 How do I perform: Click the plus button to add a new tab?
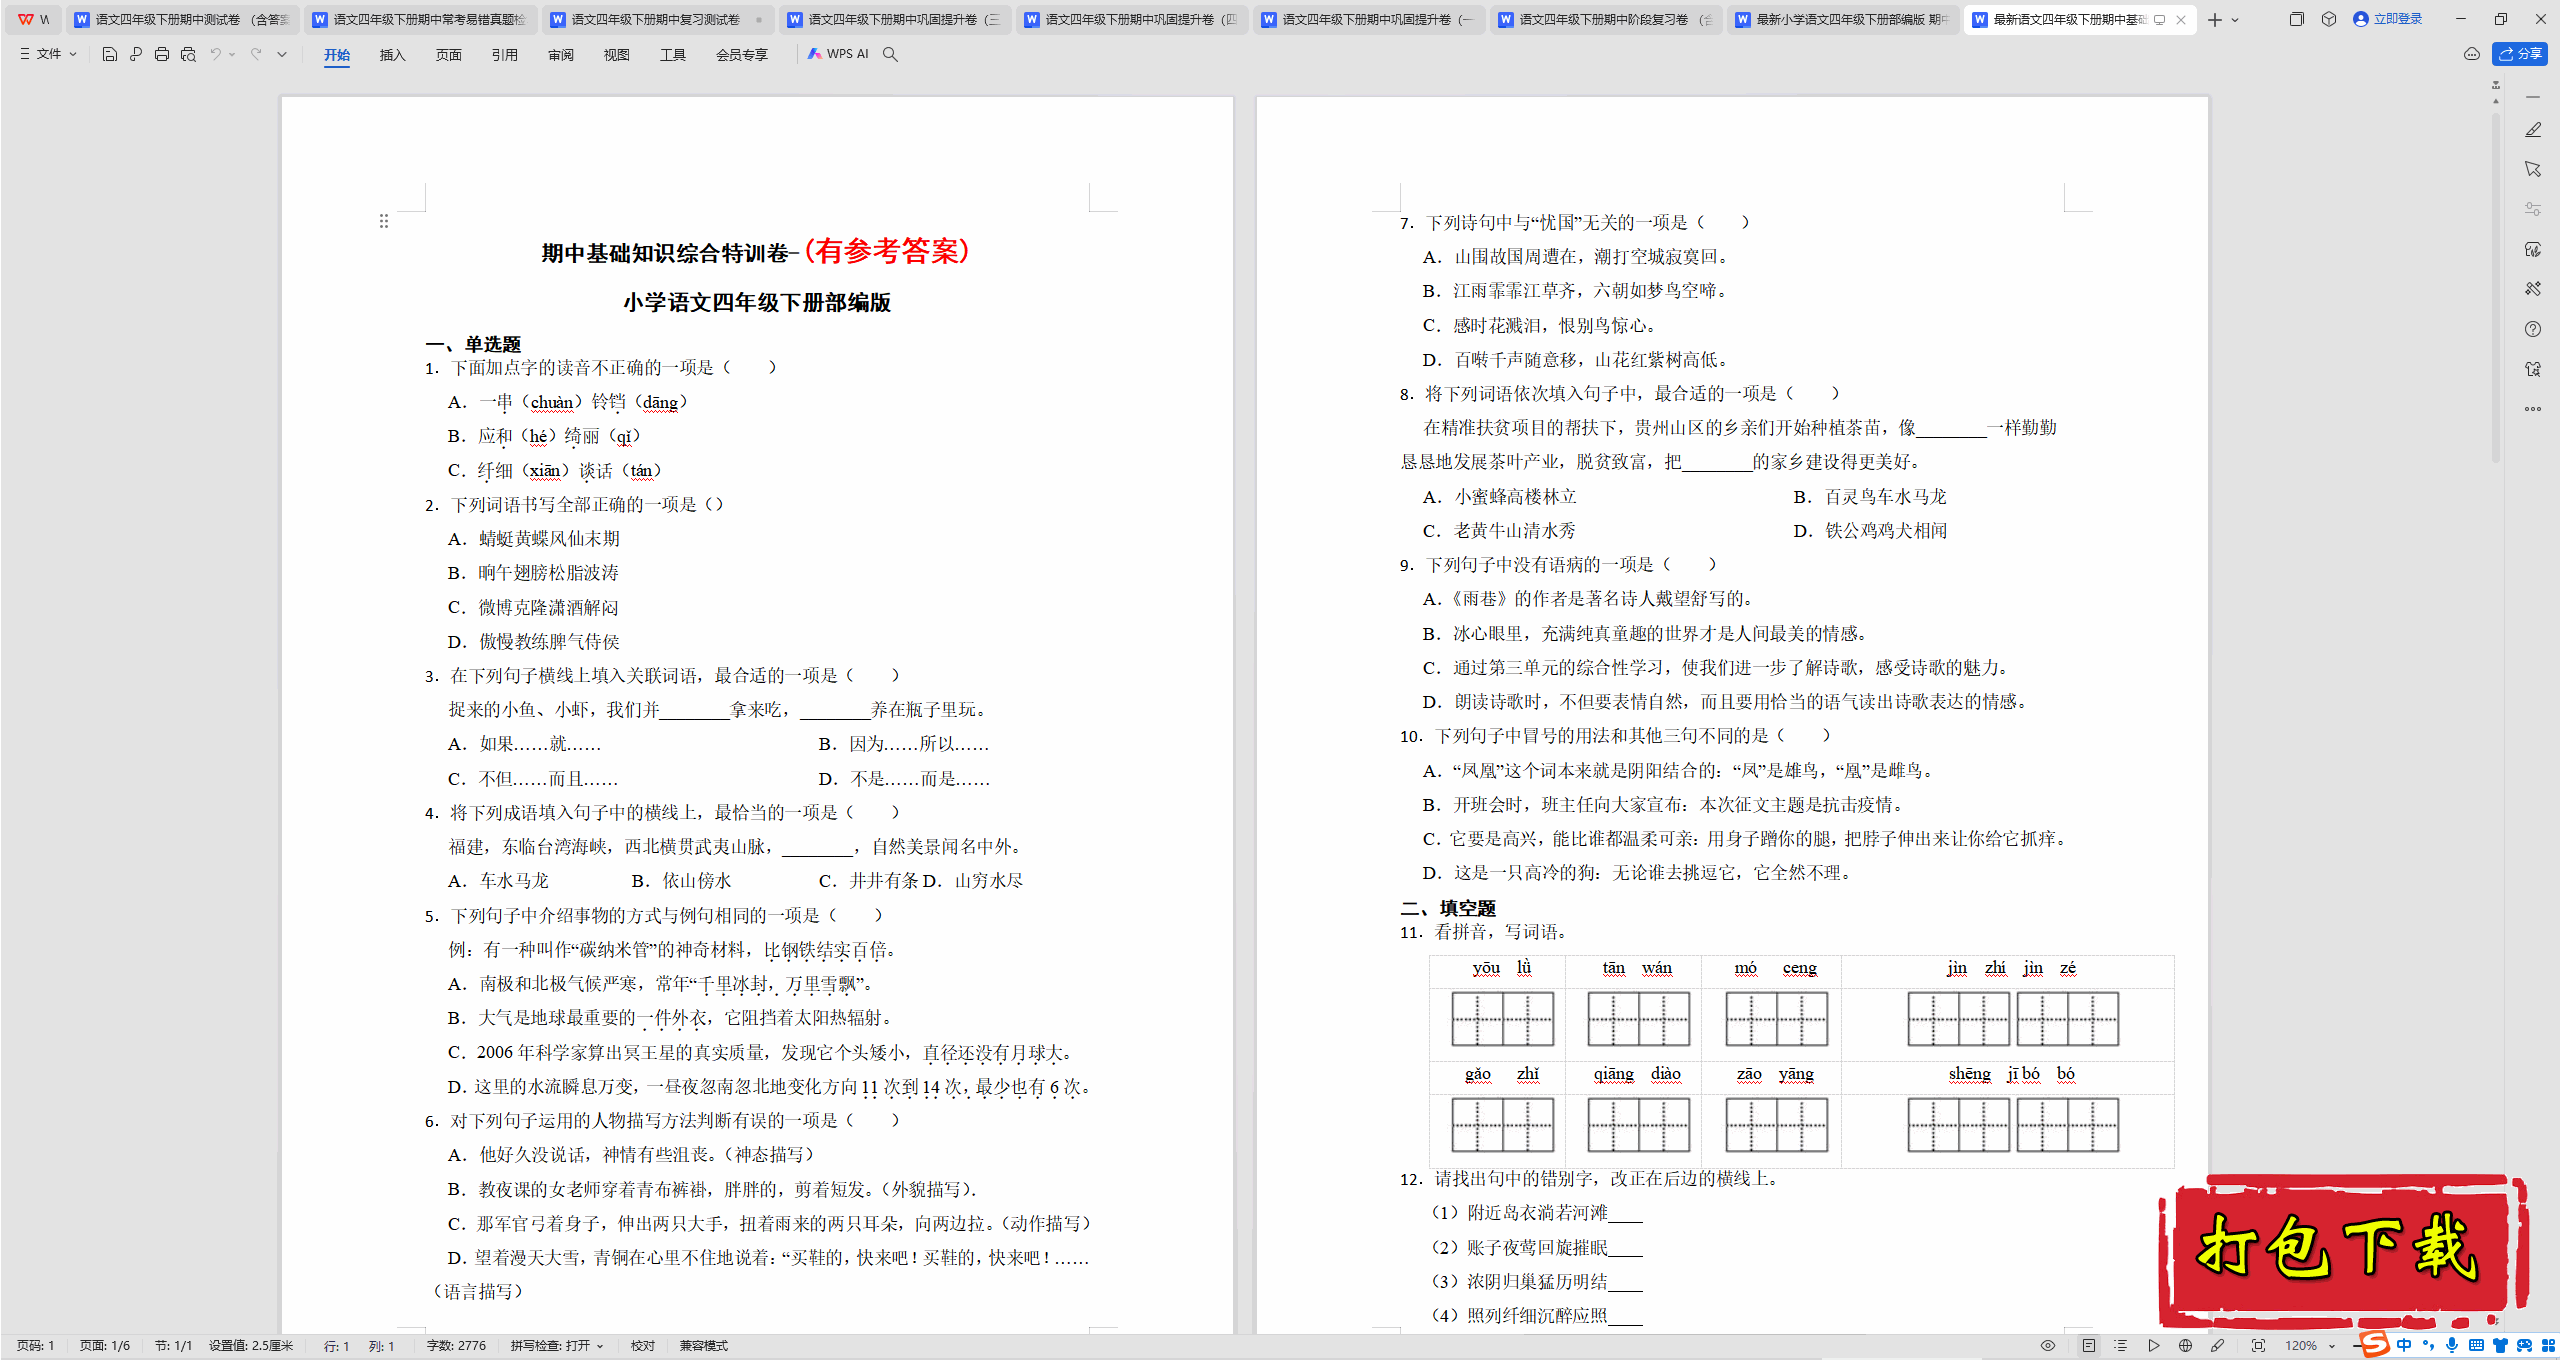point(2215,19)
